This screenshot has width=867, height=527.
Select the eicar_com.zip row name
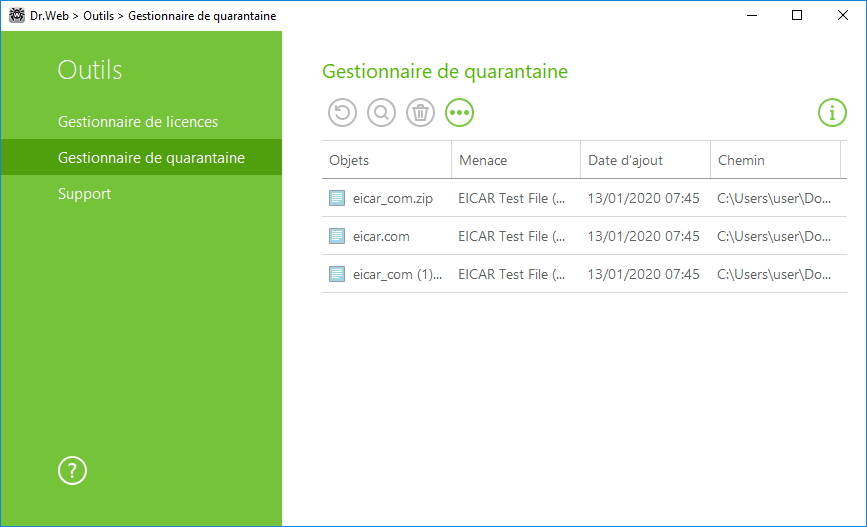tap(393, 199)
